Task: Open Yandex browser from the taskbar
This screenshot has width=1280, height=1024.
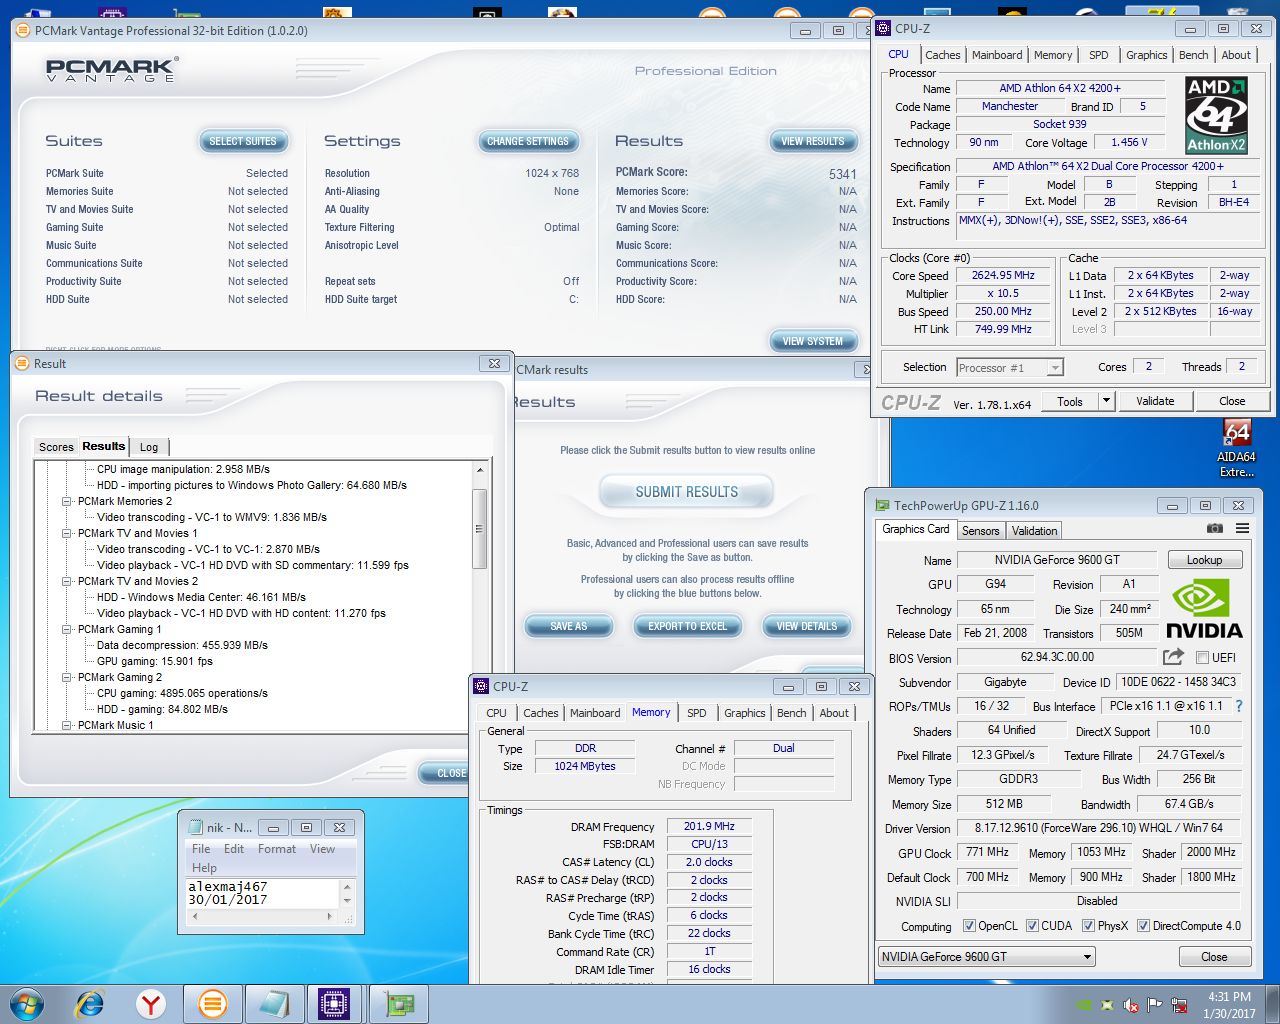Action: pos(151,1004)
